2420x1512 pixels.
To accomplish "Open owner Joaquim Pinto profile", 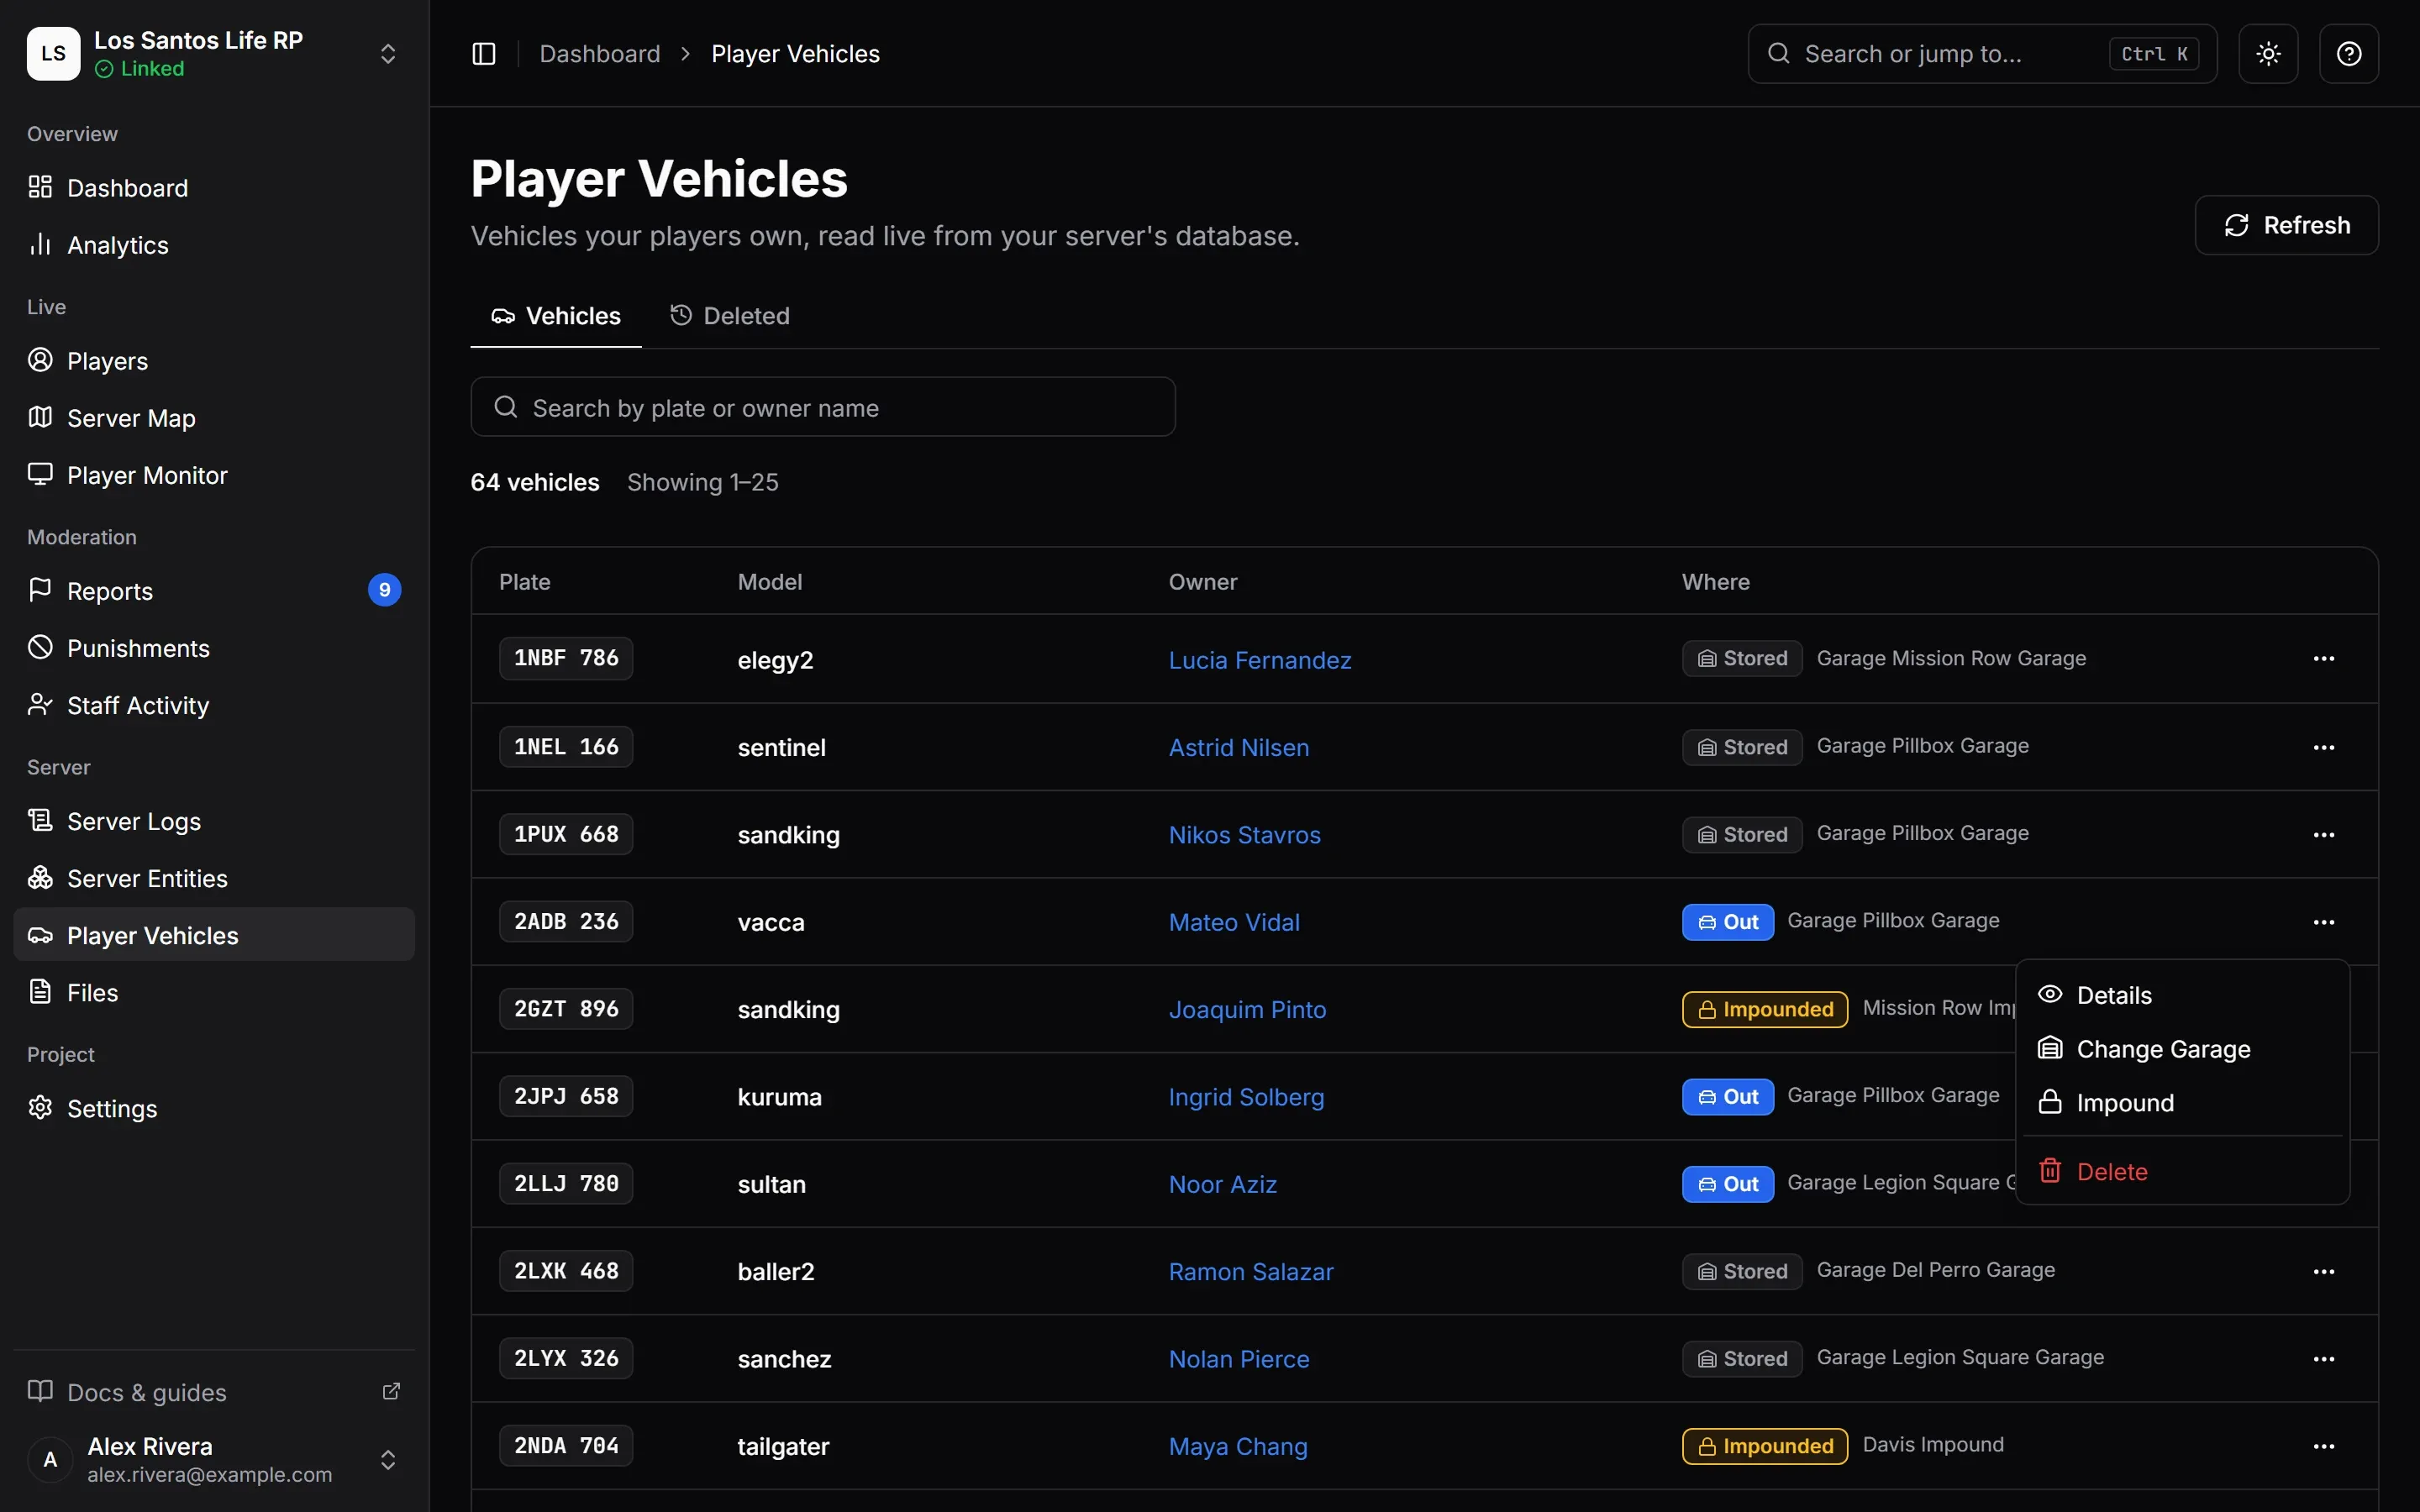I will (x=1247, y=1010).
